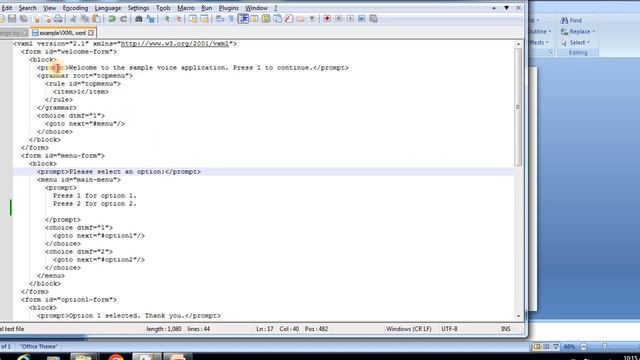Viewport: 640px width, 360px height.
Task: Click the Ln:17 position in status bar
Action: (x=265, y=329)
